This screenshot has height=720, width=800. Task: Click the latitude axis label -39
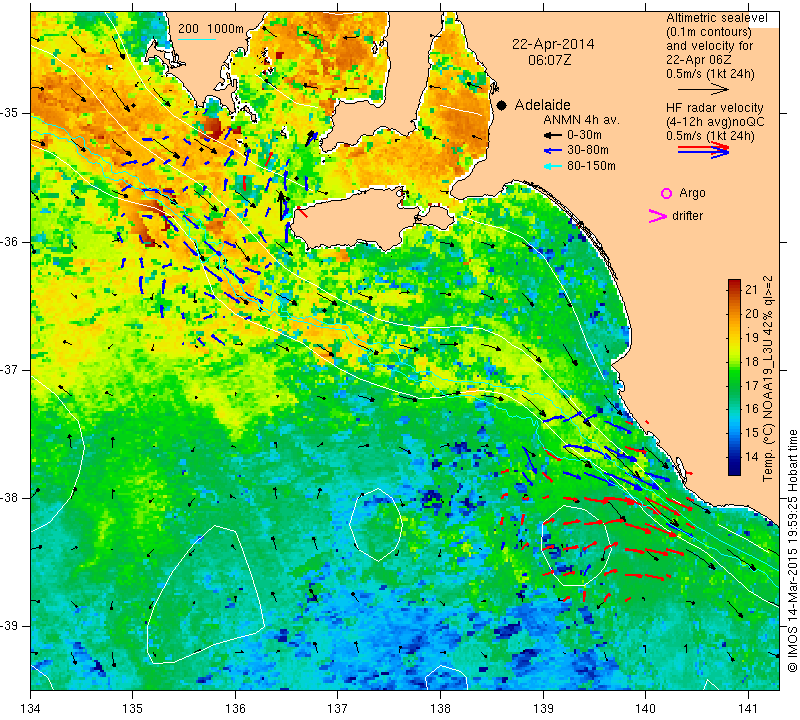11,626
